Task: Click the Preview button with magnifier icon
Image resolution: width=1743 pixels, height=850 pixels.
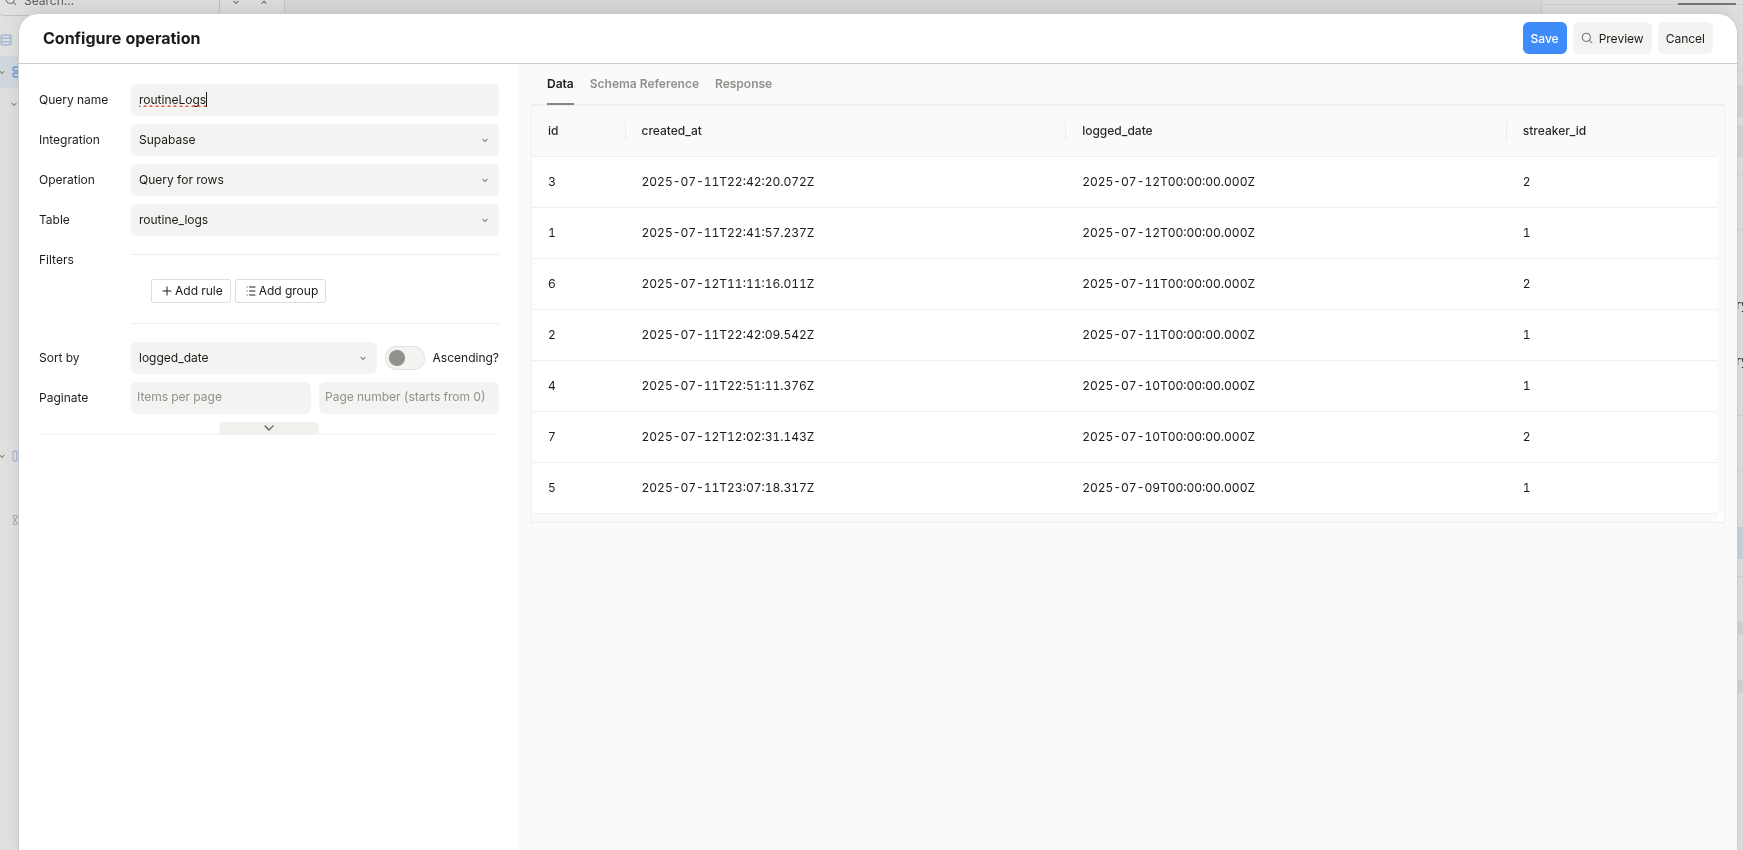Action: pos(1612,39)
